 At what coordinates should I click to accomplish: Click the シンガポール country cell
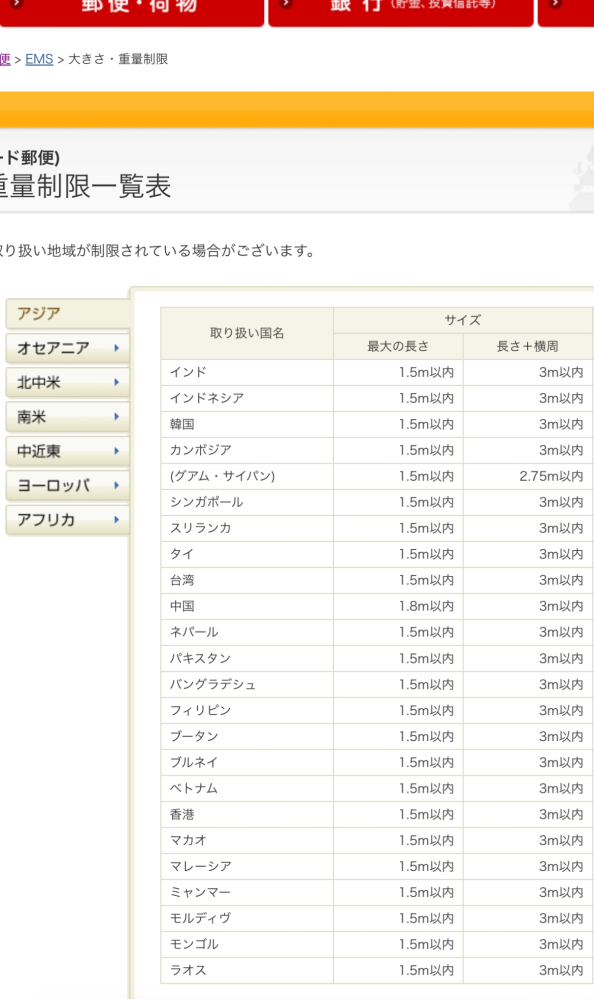(x=247, y=503)
